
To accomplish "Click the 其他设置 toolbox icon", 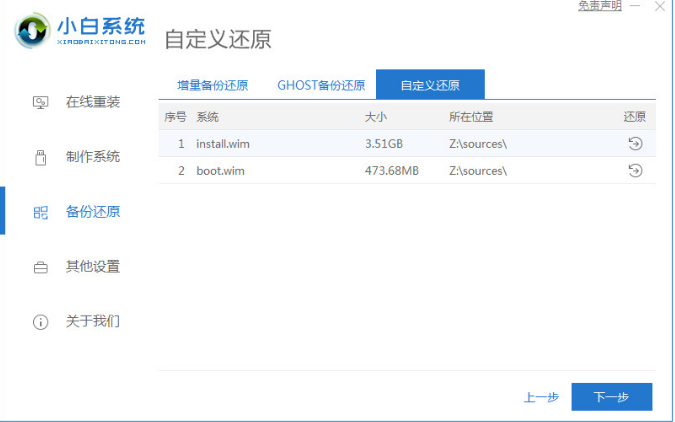I will (x=40, y=267).
